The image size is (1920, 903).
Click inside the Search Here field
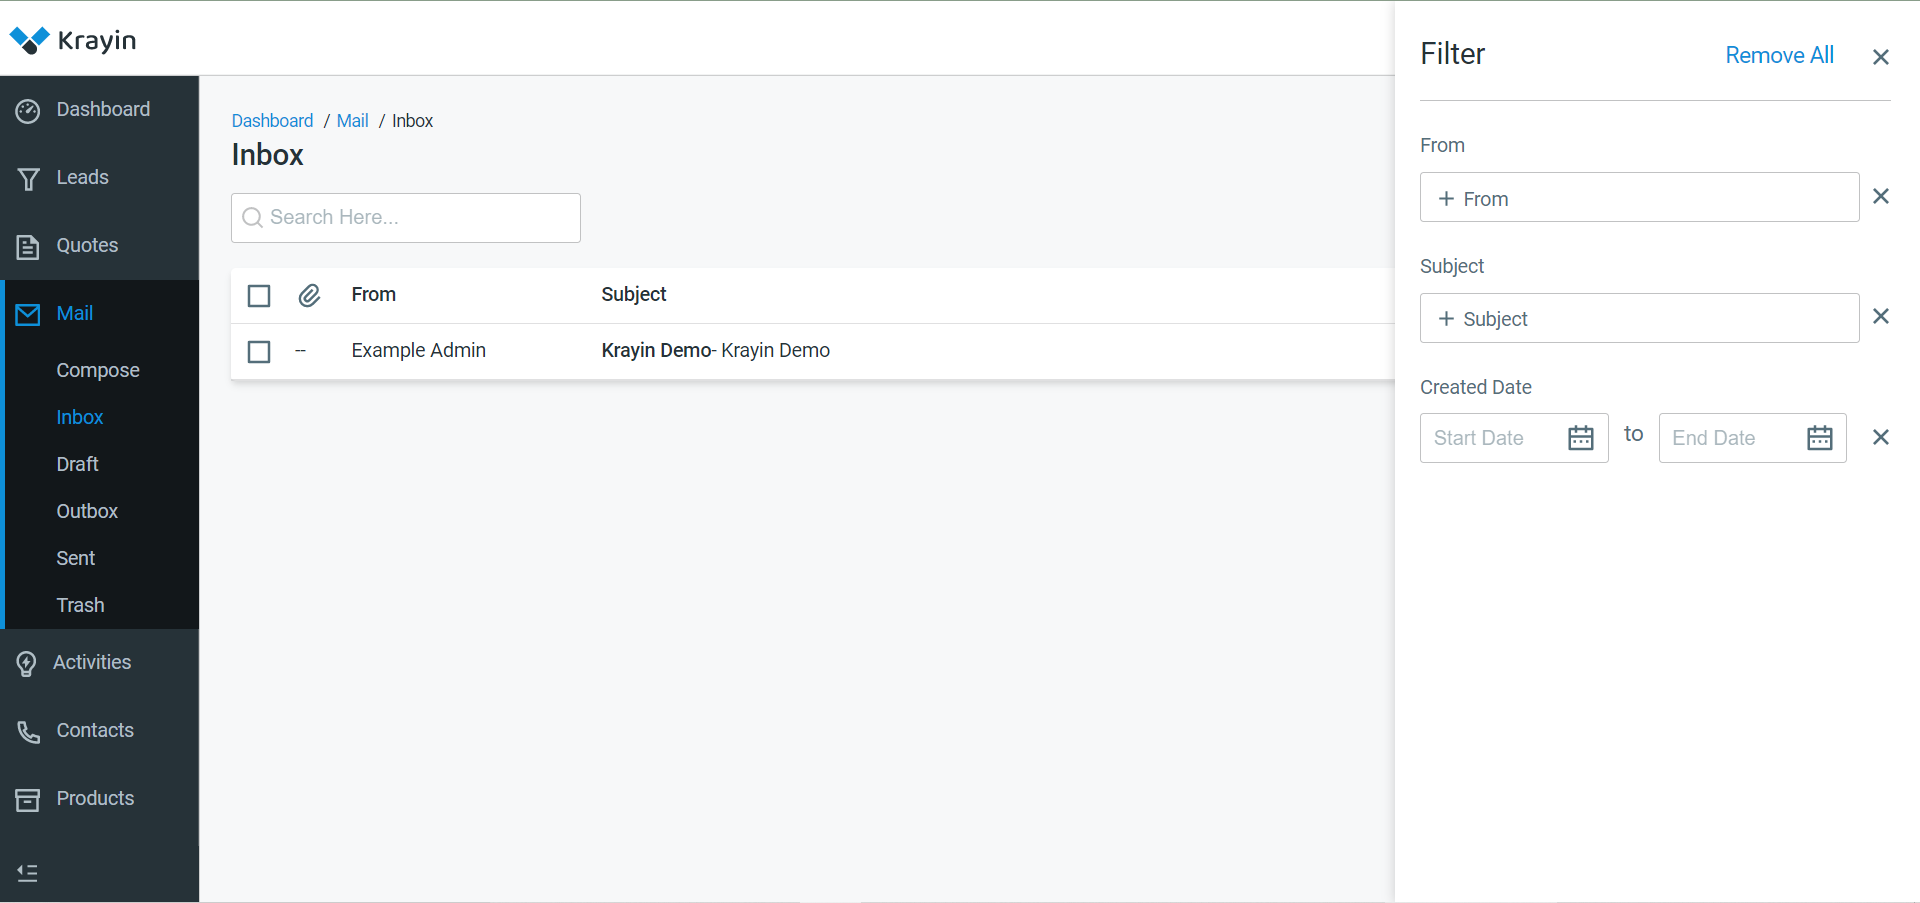(405, 217)
